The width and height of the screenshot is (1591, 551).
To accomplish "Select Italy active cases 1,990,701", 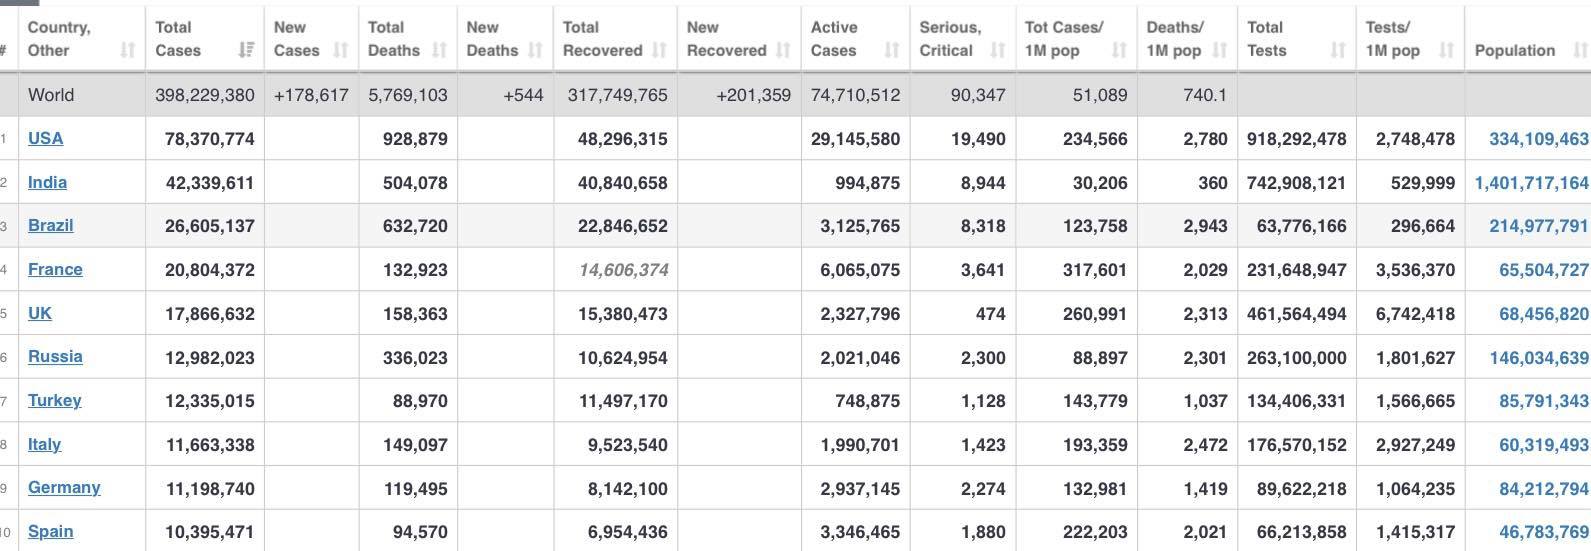I will click(x=860, y=445).
